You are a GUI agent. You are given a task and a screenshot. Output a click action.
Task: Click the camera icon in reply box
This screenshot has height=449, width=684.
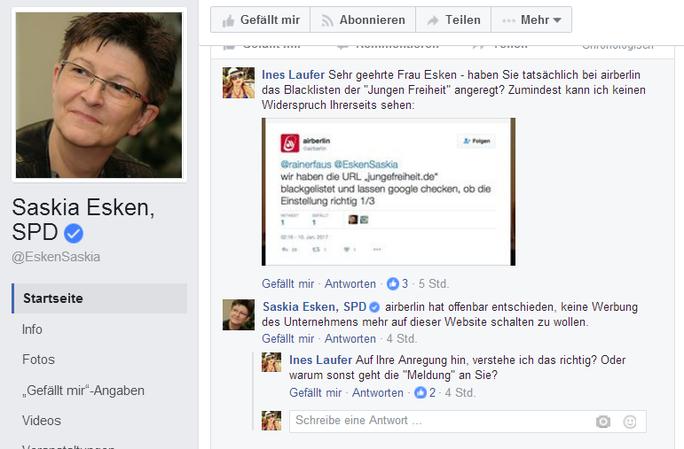603,422
